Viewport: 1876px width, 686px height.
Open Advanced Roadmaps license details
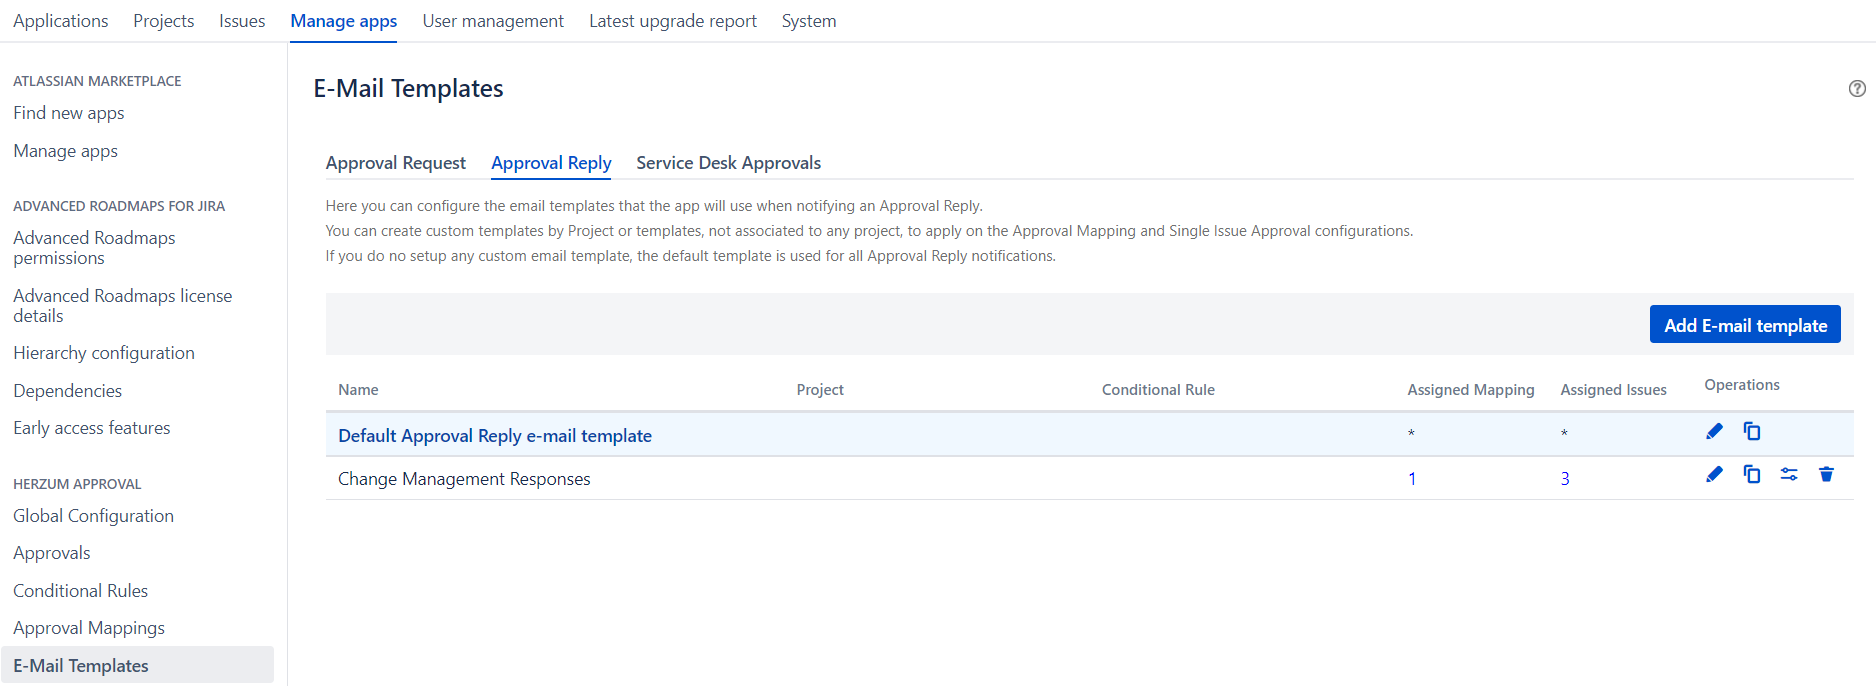[x=122, y=306]
